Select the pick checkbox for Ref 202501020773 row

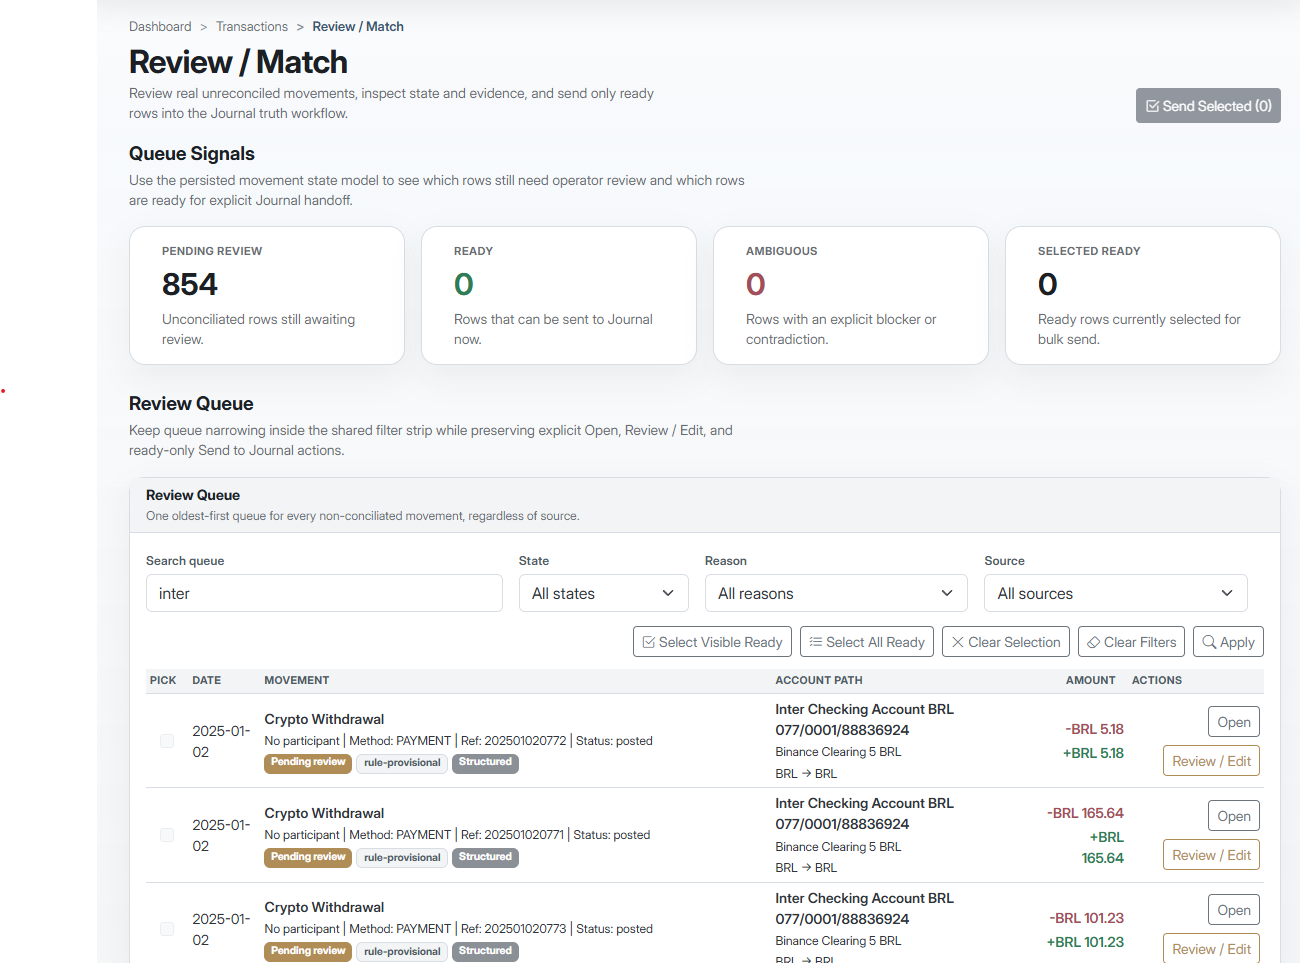166,928
